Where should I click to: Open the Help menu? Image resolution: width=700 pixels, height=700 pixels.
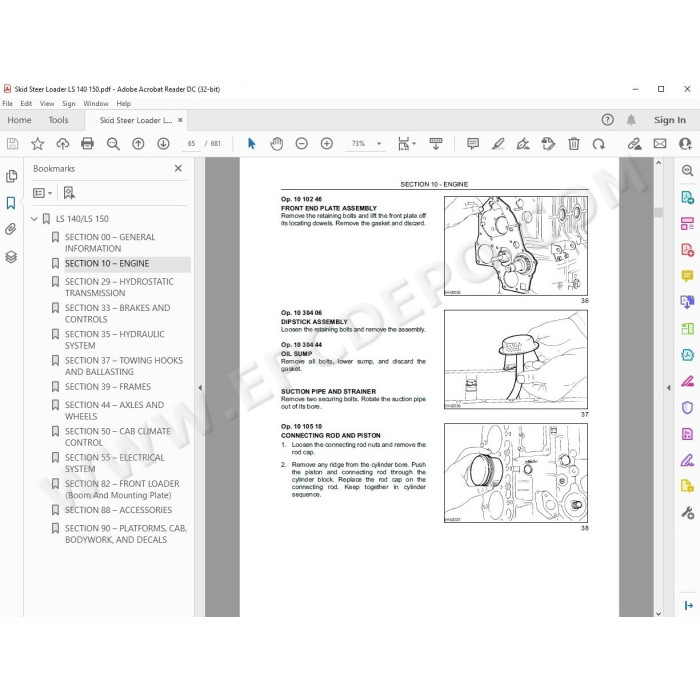tap(124, 104)
